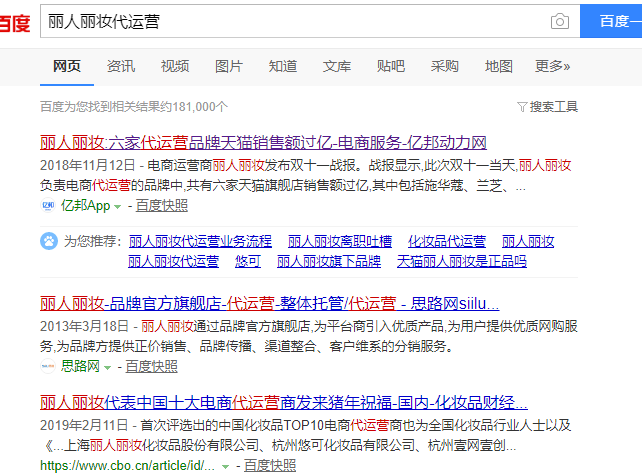The width and height of the screenshot is (642, 476).
Task: Expand the 思路网 dropdown arrow
Action: click(x=108, y=368)
